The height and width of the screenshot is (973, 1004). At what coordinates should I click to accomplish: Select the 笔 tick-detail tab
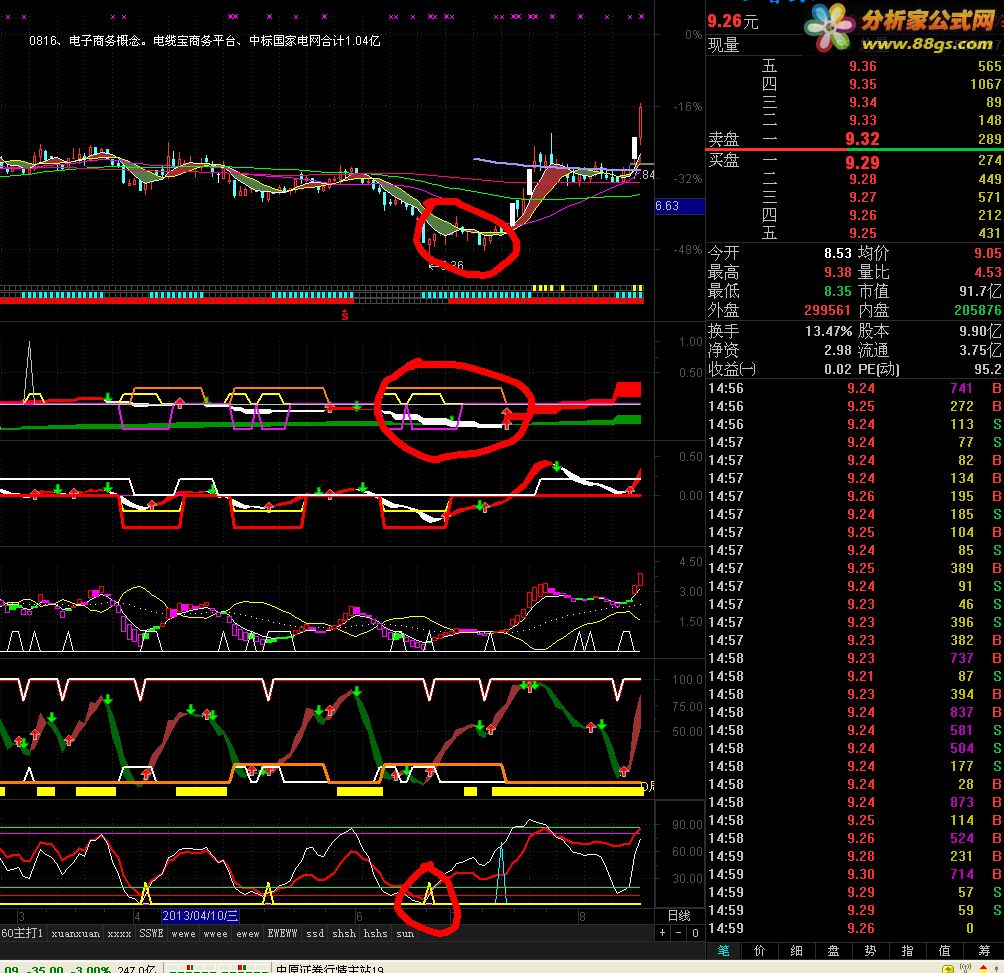(x=724, y=951)
